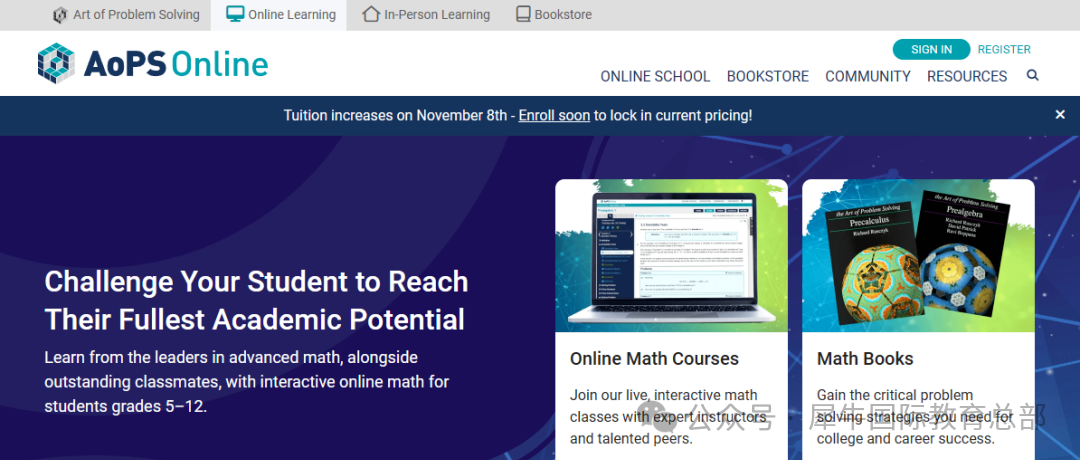Click the AoPS Online wordmark
The image size is (1080, 460).
pyautogui.click(x=176, y=64)
